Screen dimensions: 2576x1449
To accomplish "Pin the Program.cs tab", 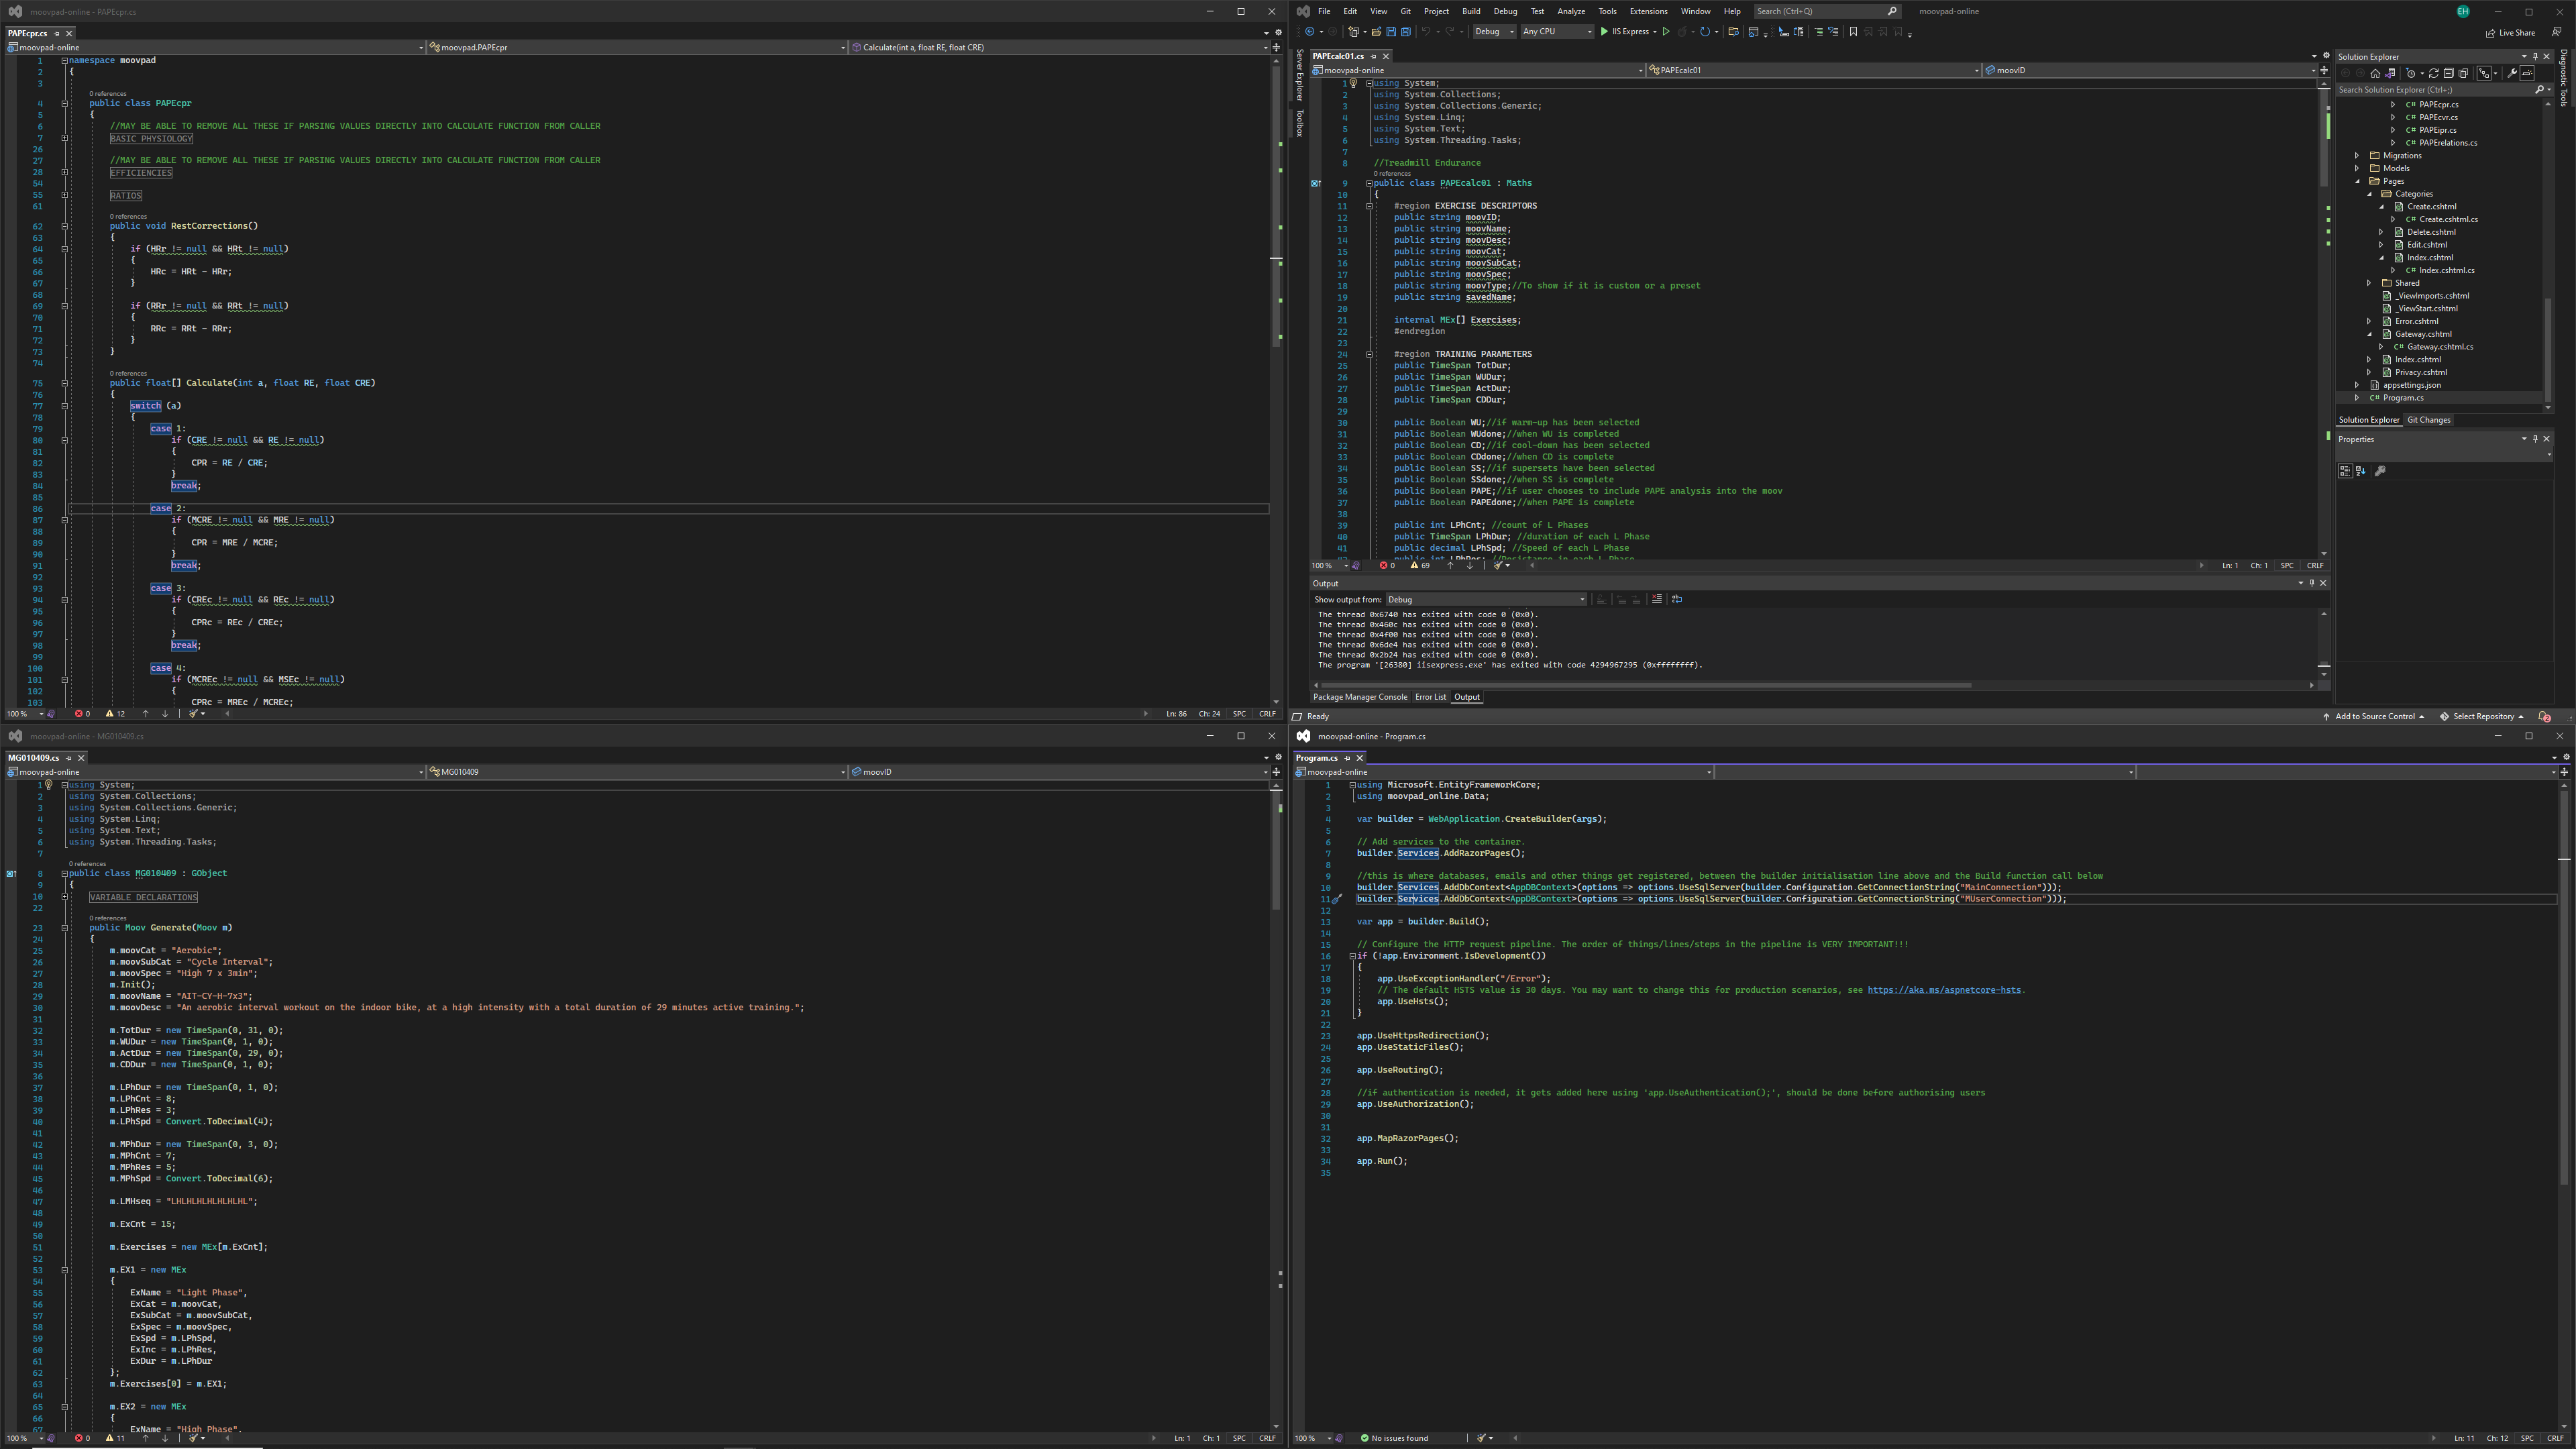I will coord(1347,758).
